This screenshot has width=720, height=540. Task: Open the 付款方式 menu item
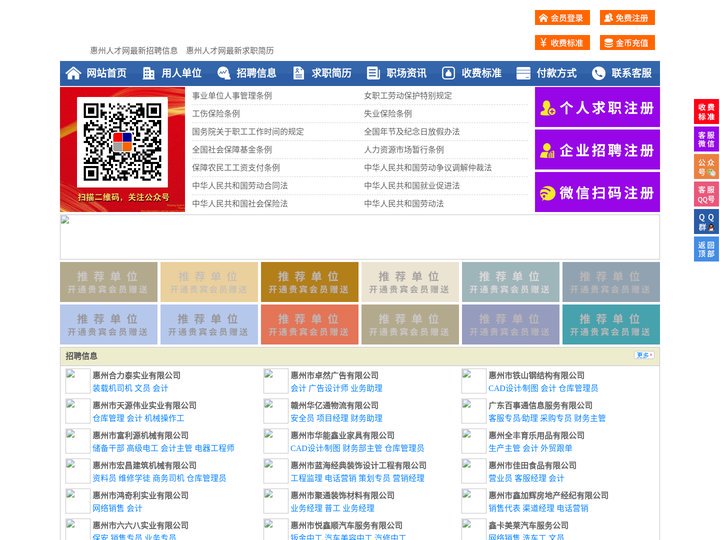[557, 73]
